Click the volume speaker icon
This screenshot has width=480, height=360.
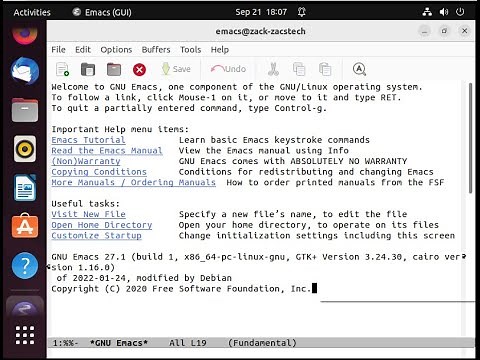444,12
